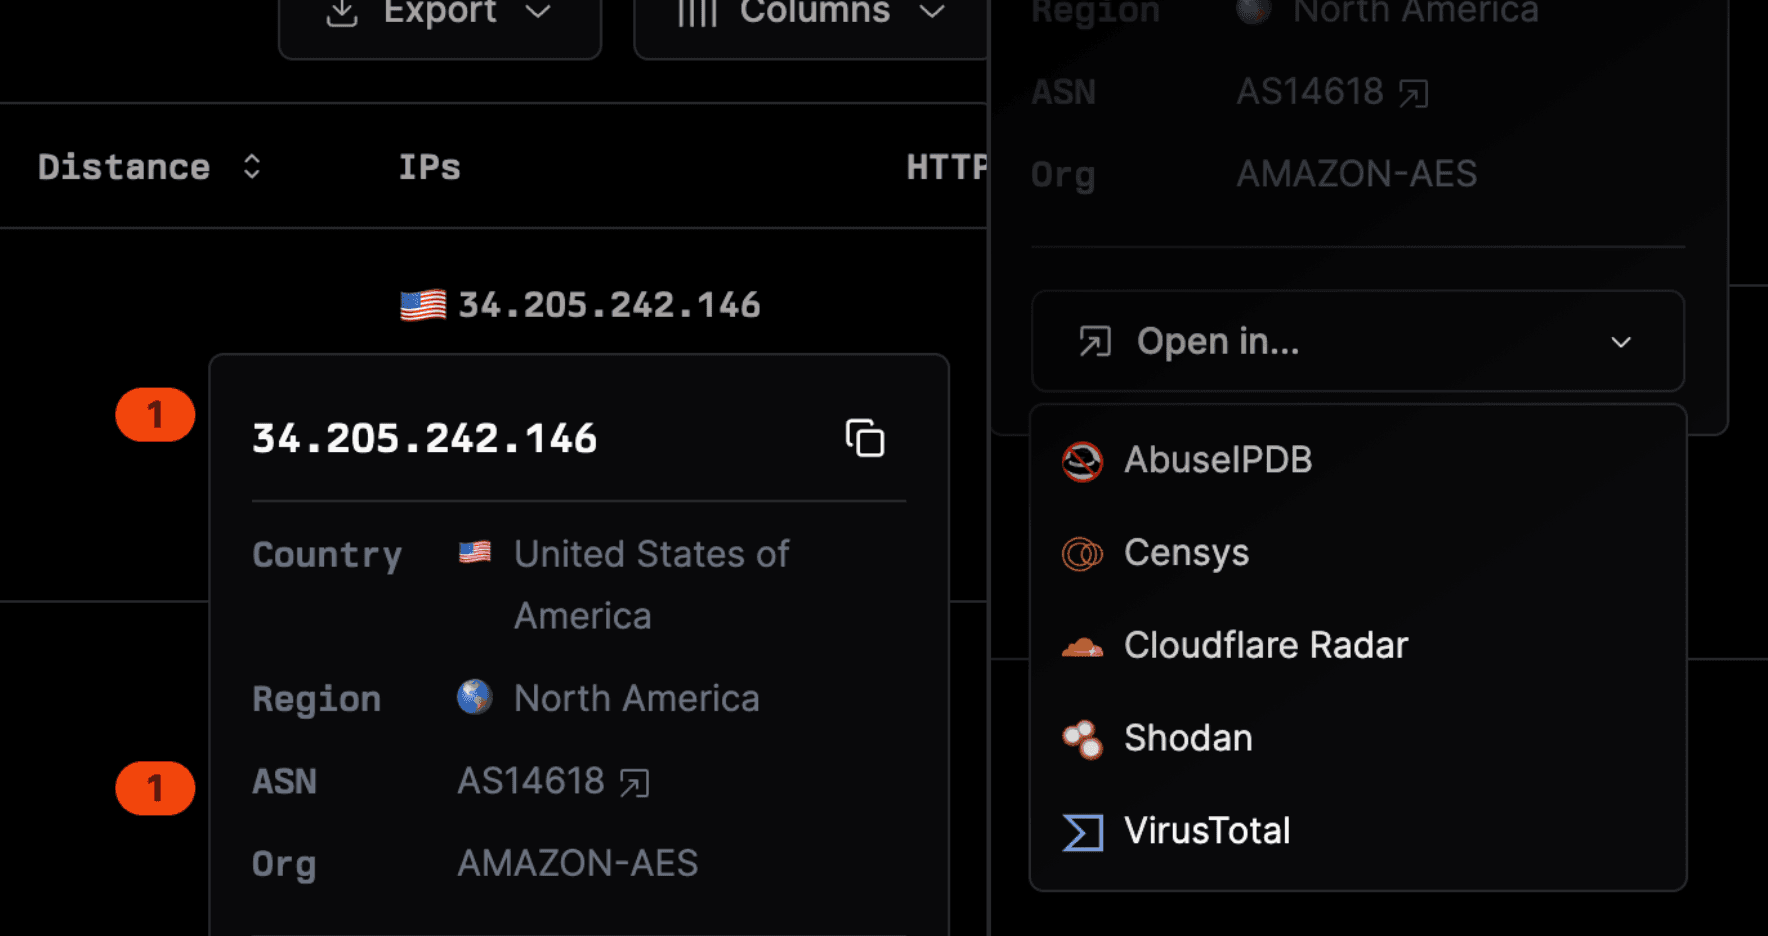
Task: Click the Shodan logo icon
Action: (x=1082, y=740)
